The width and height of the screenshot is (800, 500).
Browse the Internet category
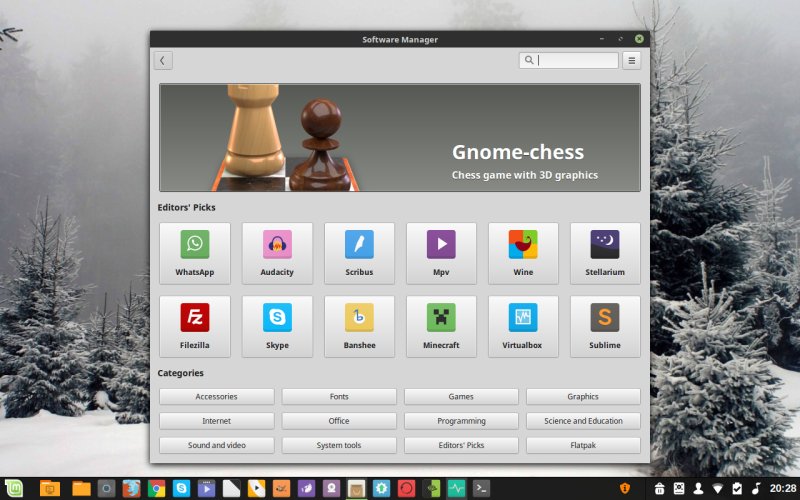[216, 421]
